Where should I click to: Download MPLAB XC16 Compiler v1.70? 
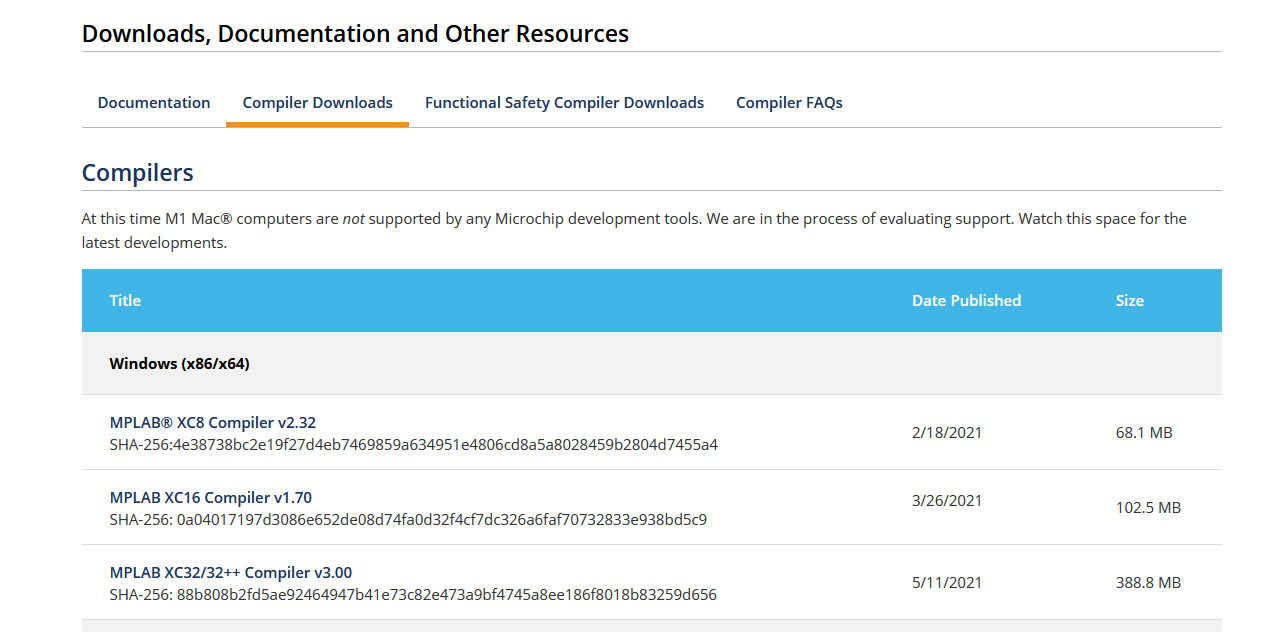click(211, 498)
